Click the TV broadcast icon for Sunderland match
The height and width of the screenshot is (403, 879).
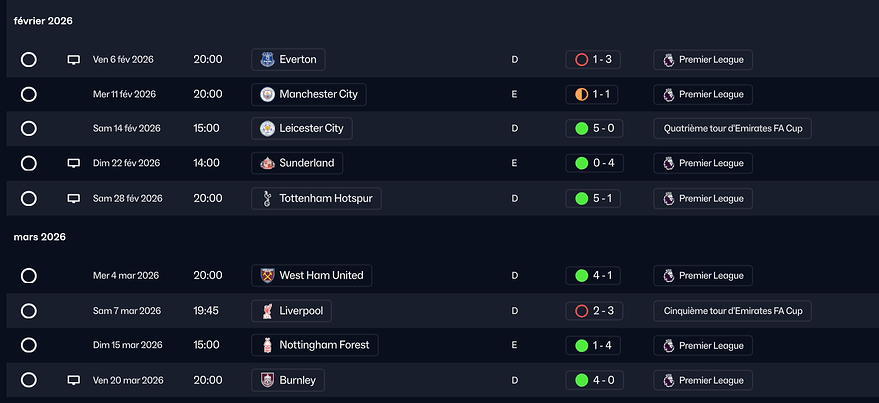[73, 163]
